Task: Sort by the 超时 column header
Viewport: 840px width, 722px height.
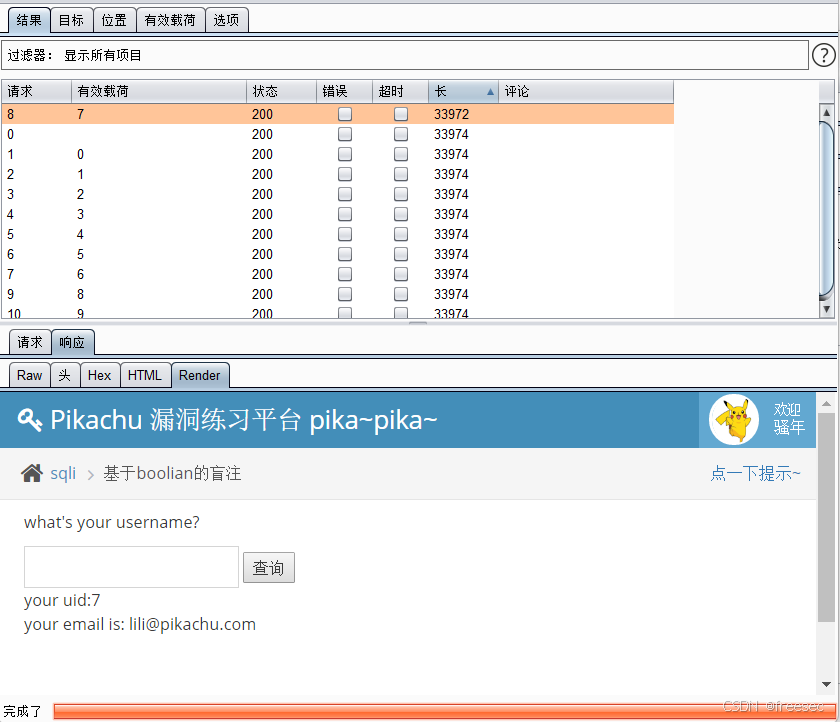Action: pos(401,92)
